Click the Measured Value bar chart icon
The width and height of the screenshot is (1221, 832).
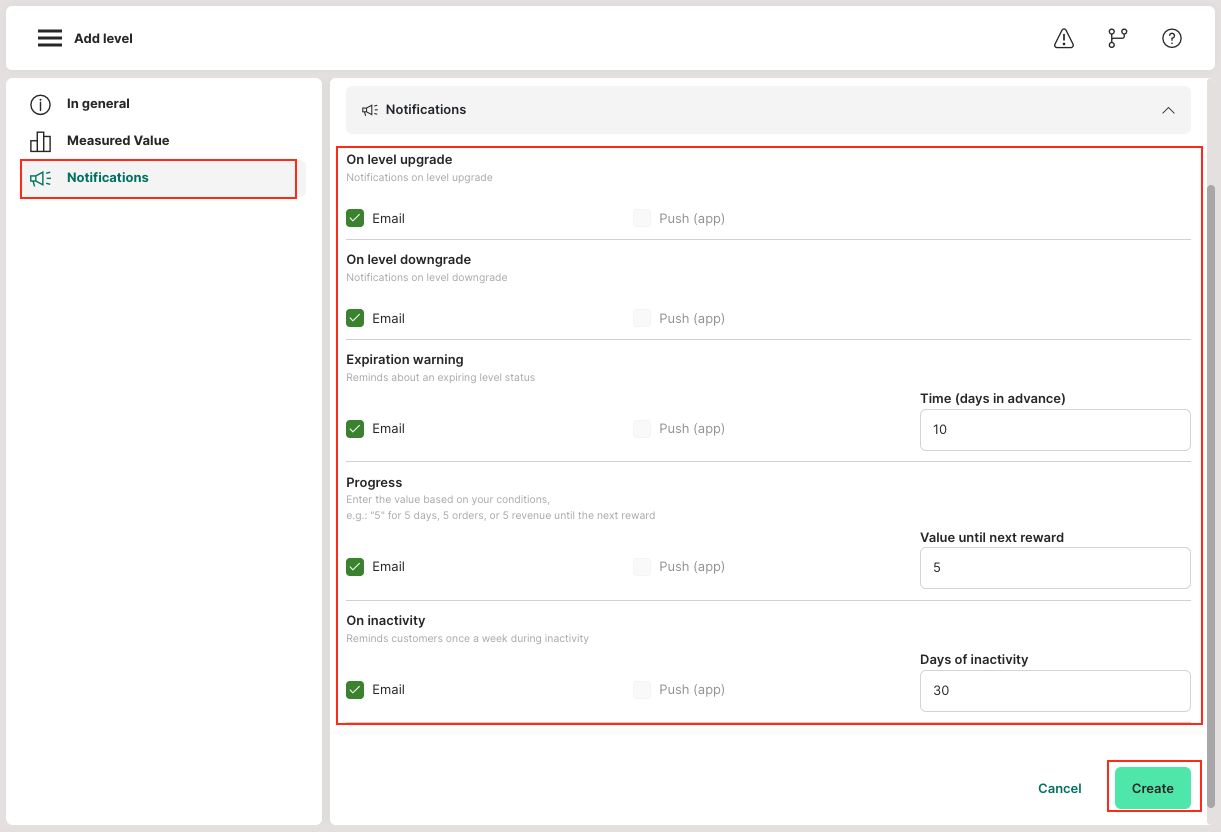40,141
